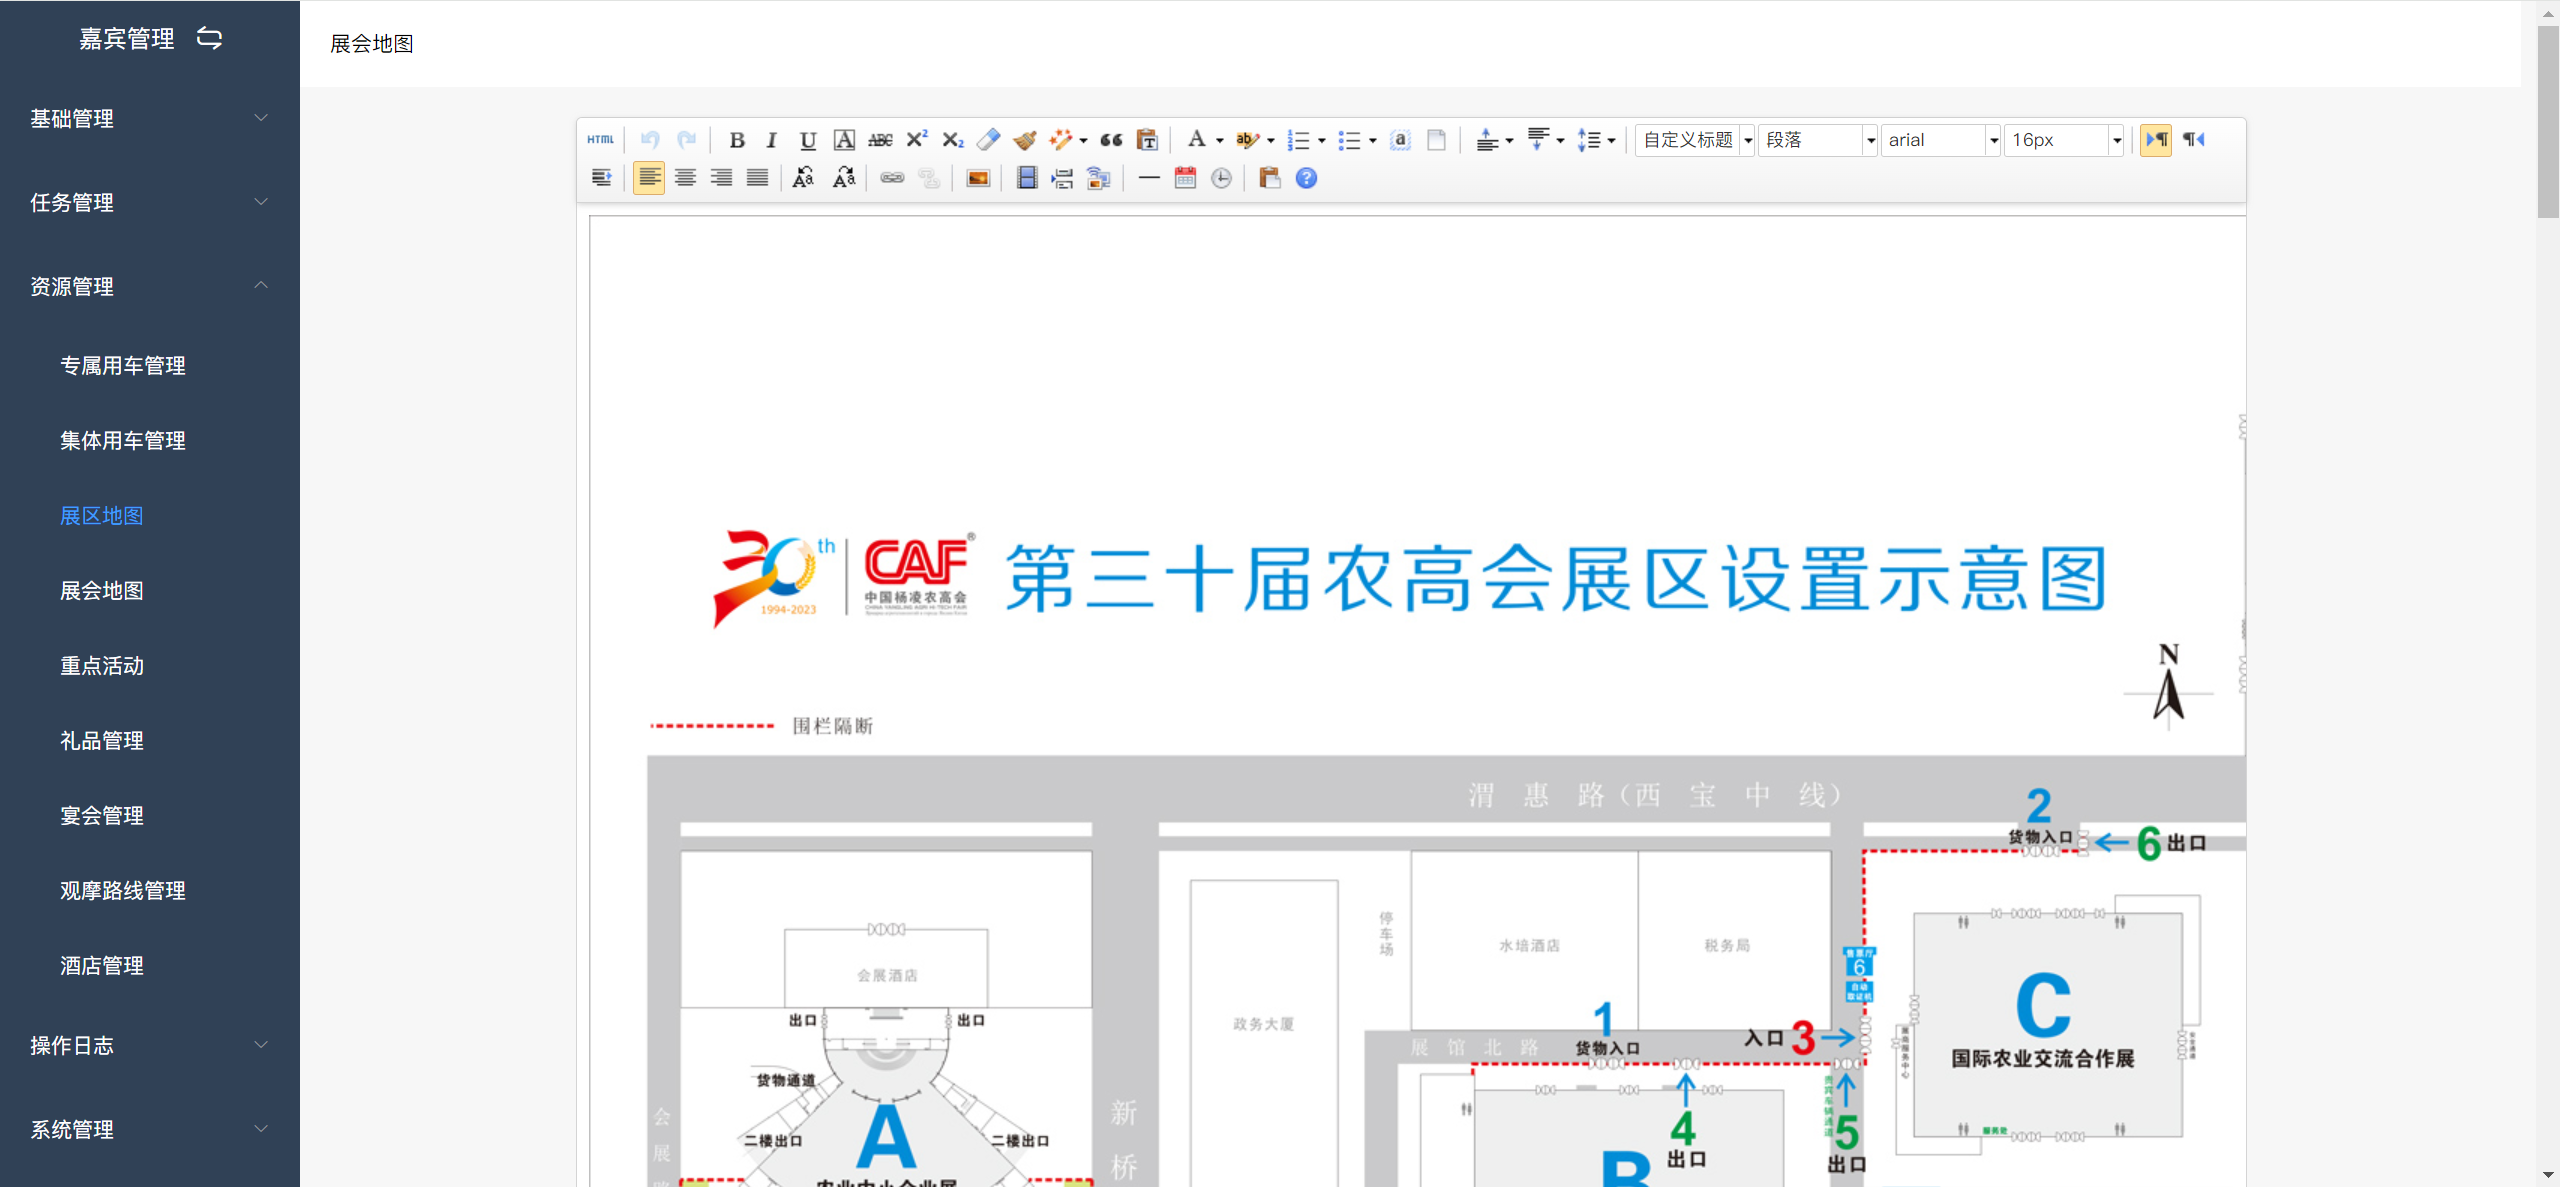Open 集体用车管理 in sidebar
The width and height of the screenshot is (2560, 1187).
pos(123,441)
